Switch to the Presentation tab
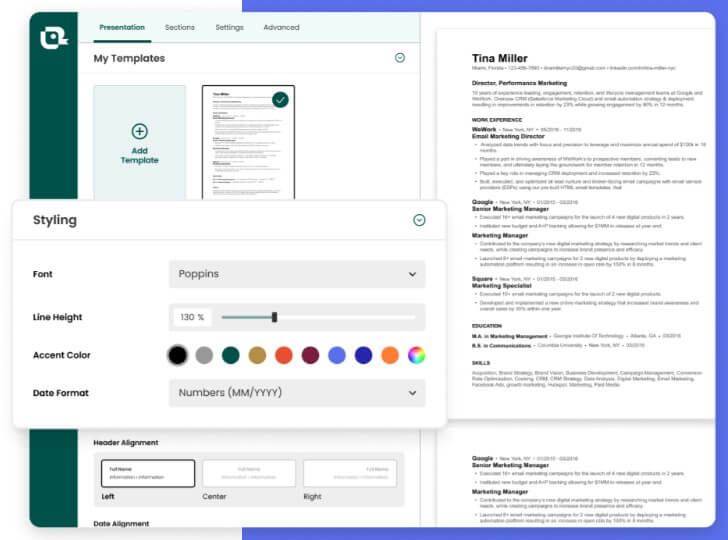 click(122, 27)
